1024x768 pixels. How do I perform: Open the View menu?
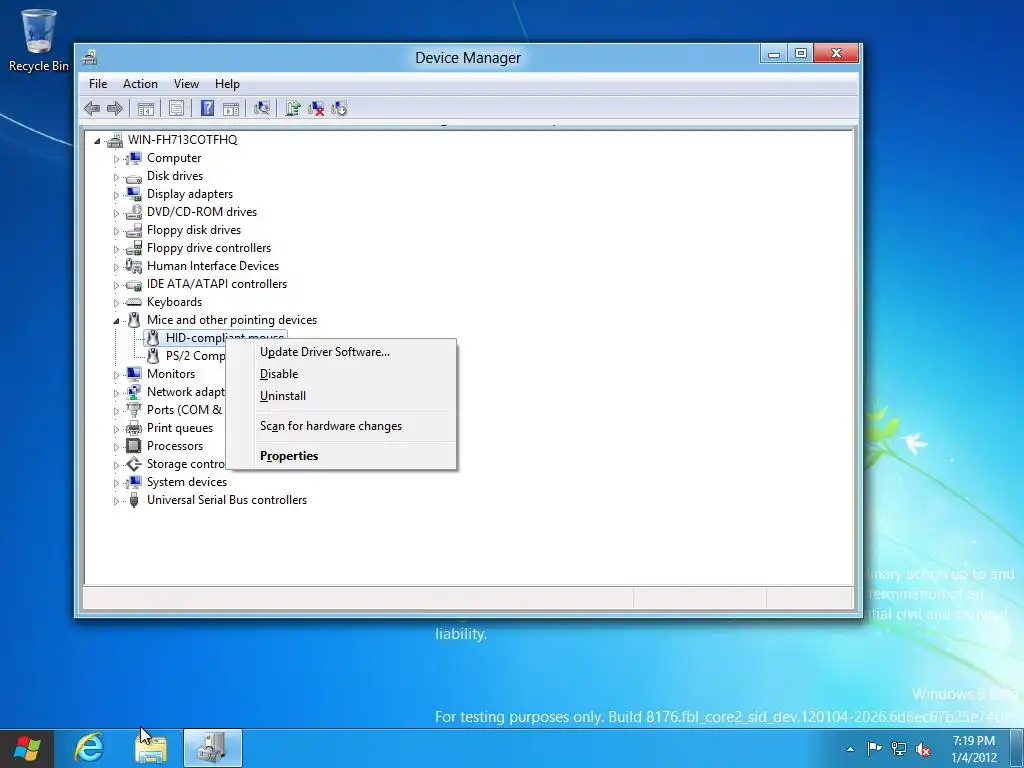(186, 84)
